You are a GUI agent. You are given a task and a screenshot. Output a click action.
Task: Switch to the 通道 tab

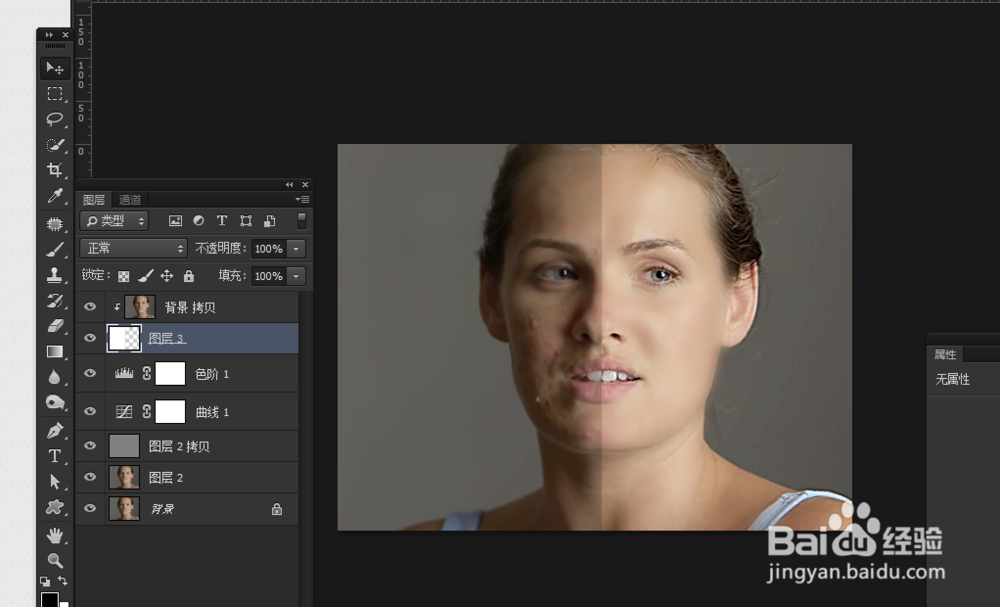point(130,200)
